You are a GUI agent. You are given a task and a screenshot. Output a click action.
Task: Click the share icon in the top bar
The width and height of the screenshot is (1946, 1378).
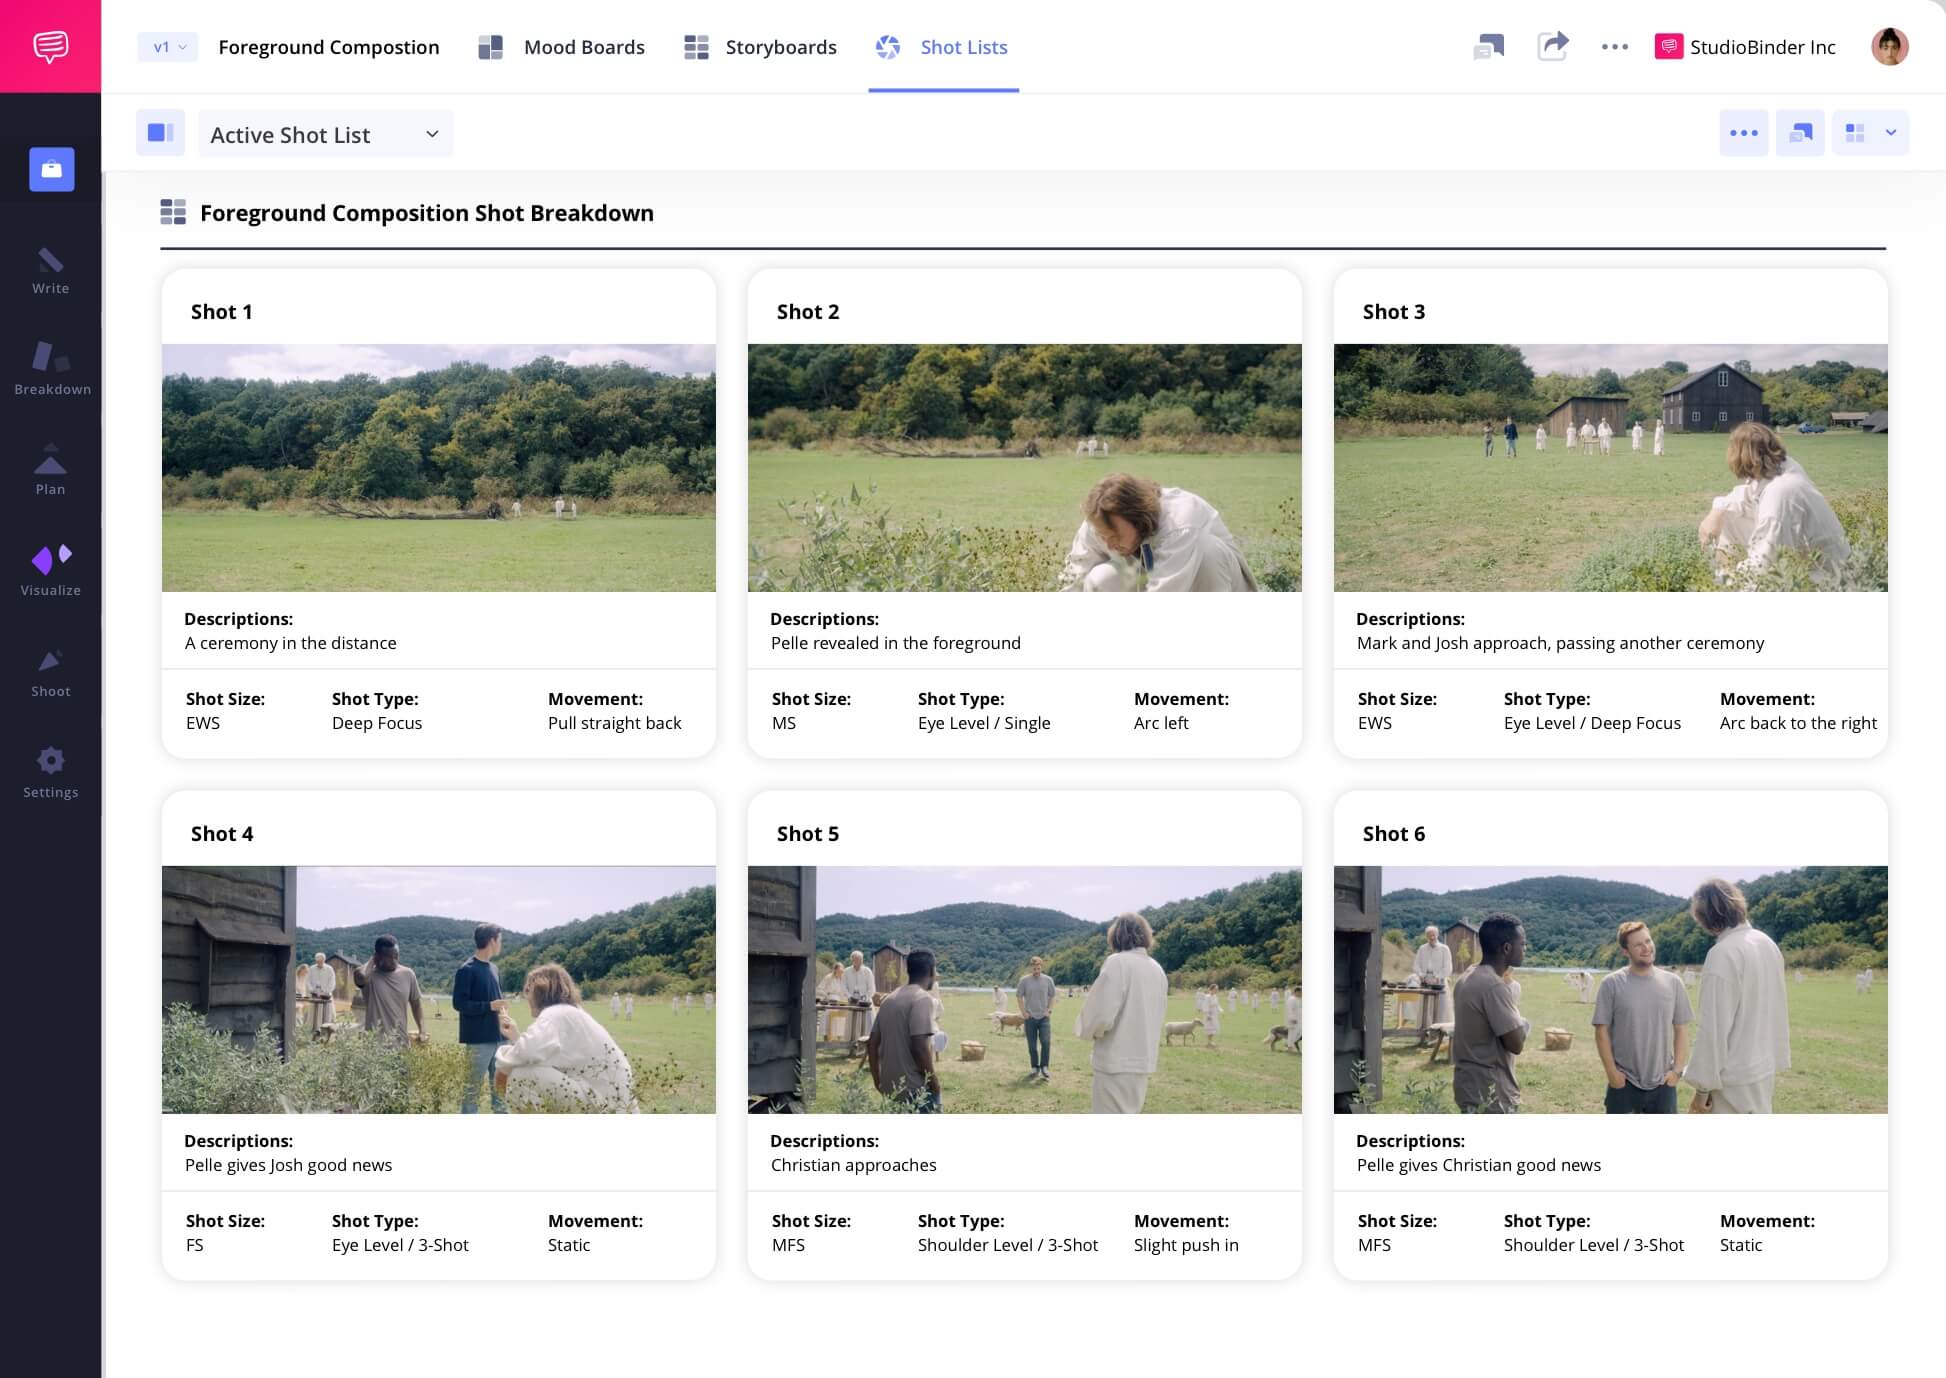tap(1553, 46)
